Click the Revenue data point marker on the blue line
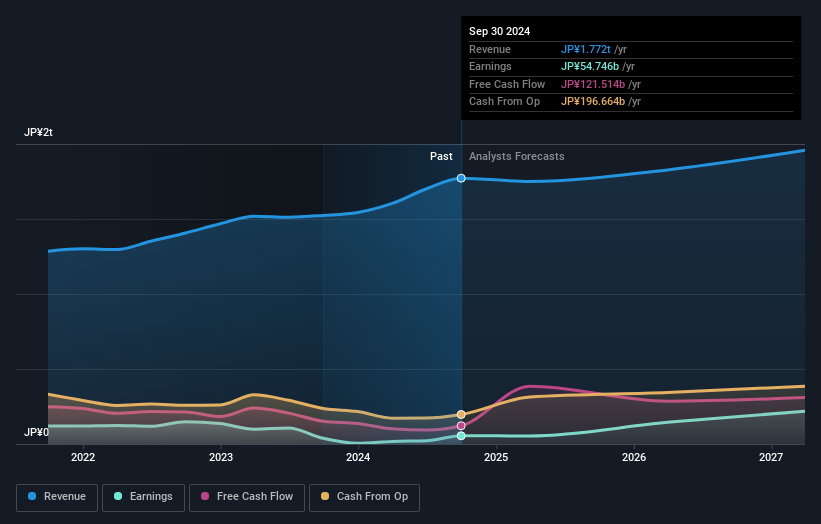The height and width of the screenshot is (524, 821). (461, 178)
